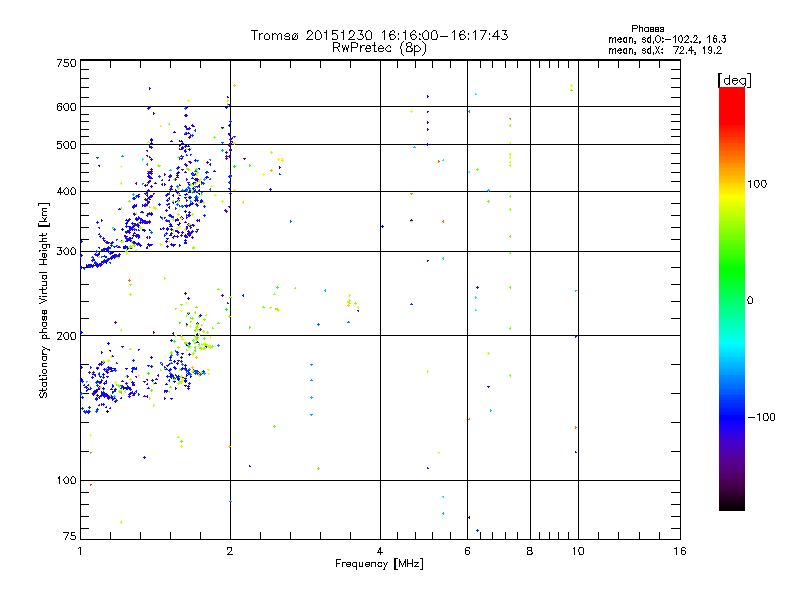This screenshot has height=600, width=800.
Task: Click the '[deg]' colorbar unit label
Action: (734, 80)
